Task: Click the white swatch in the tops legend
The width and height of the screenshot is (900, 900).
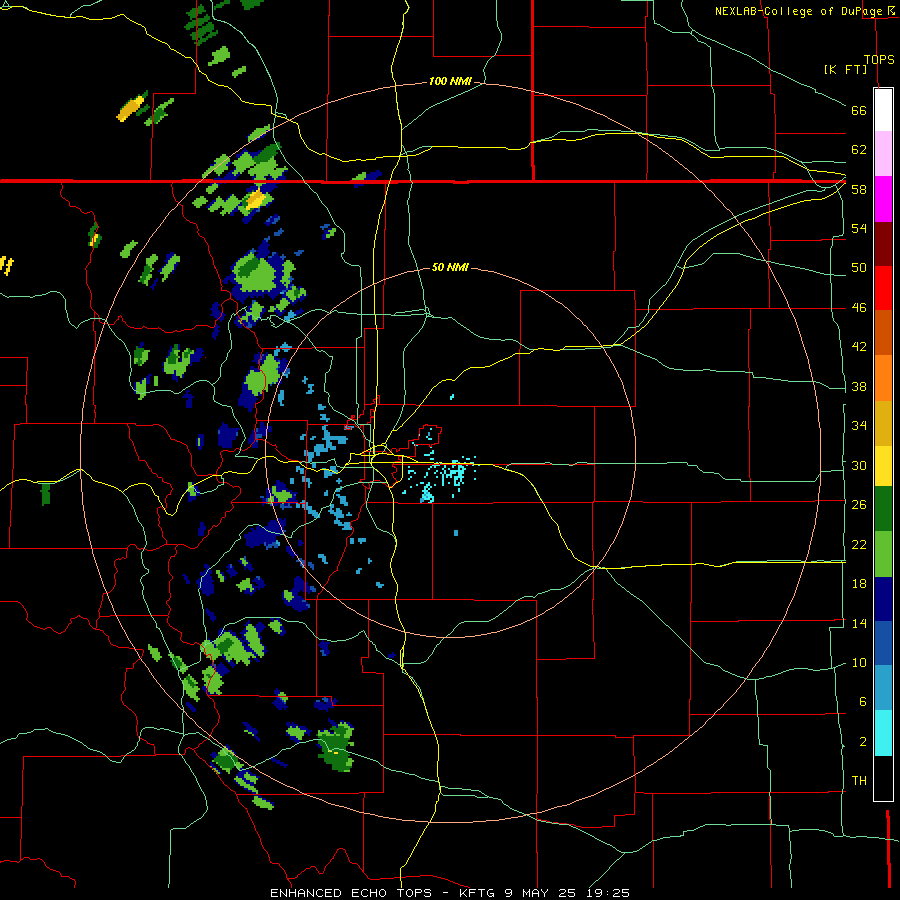Action: [x=883, y=110]
